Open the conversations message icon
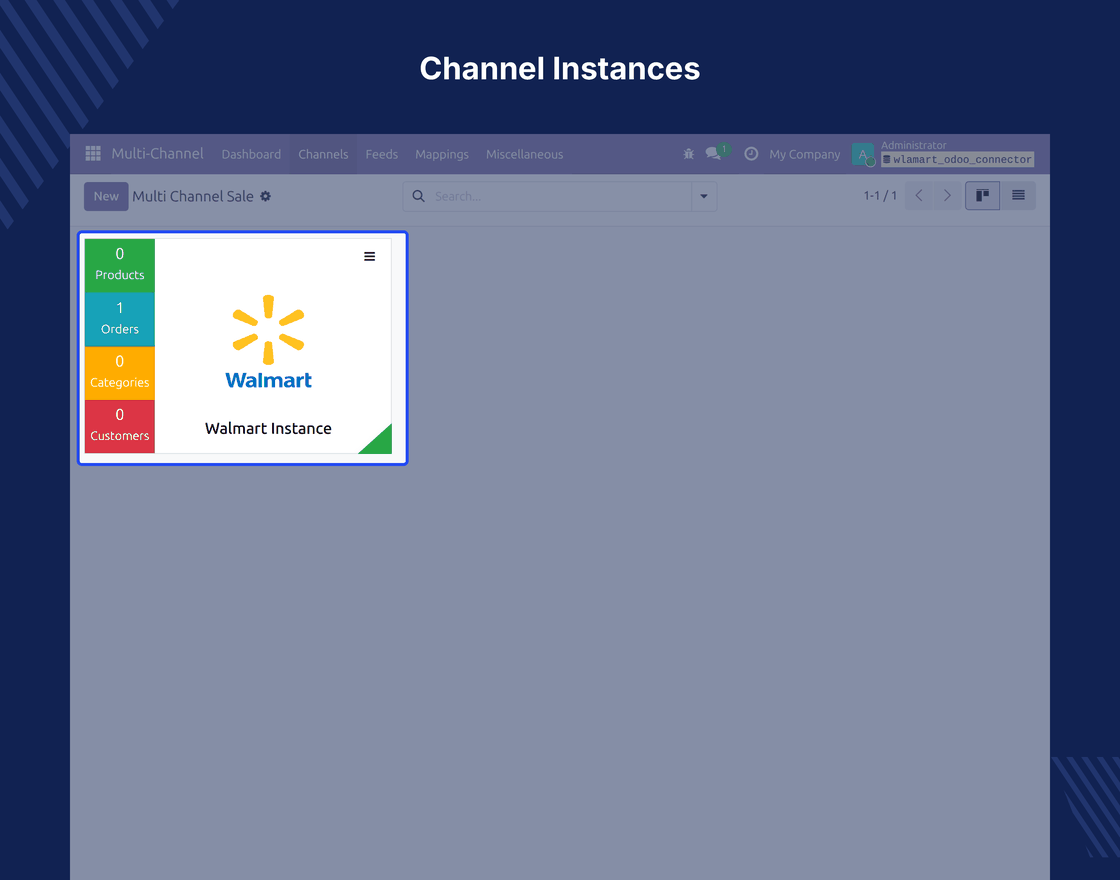1120x880 pixels. pyautogui.click(x=714, y=153)
